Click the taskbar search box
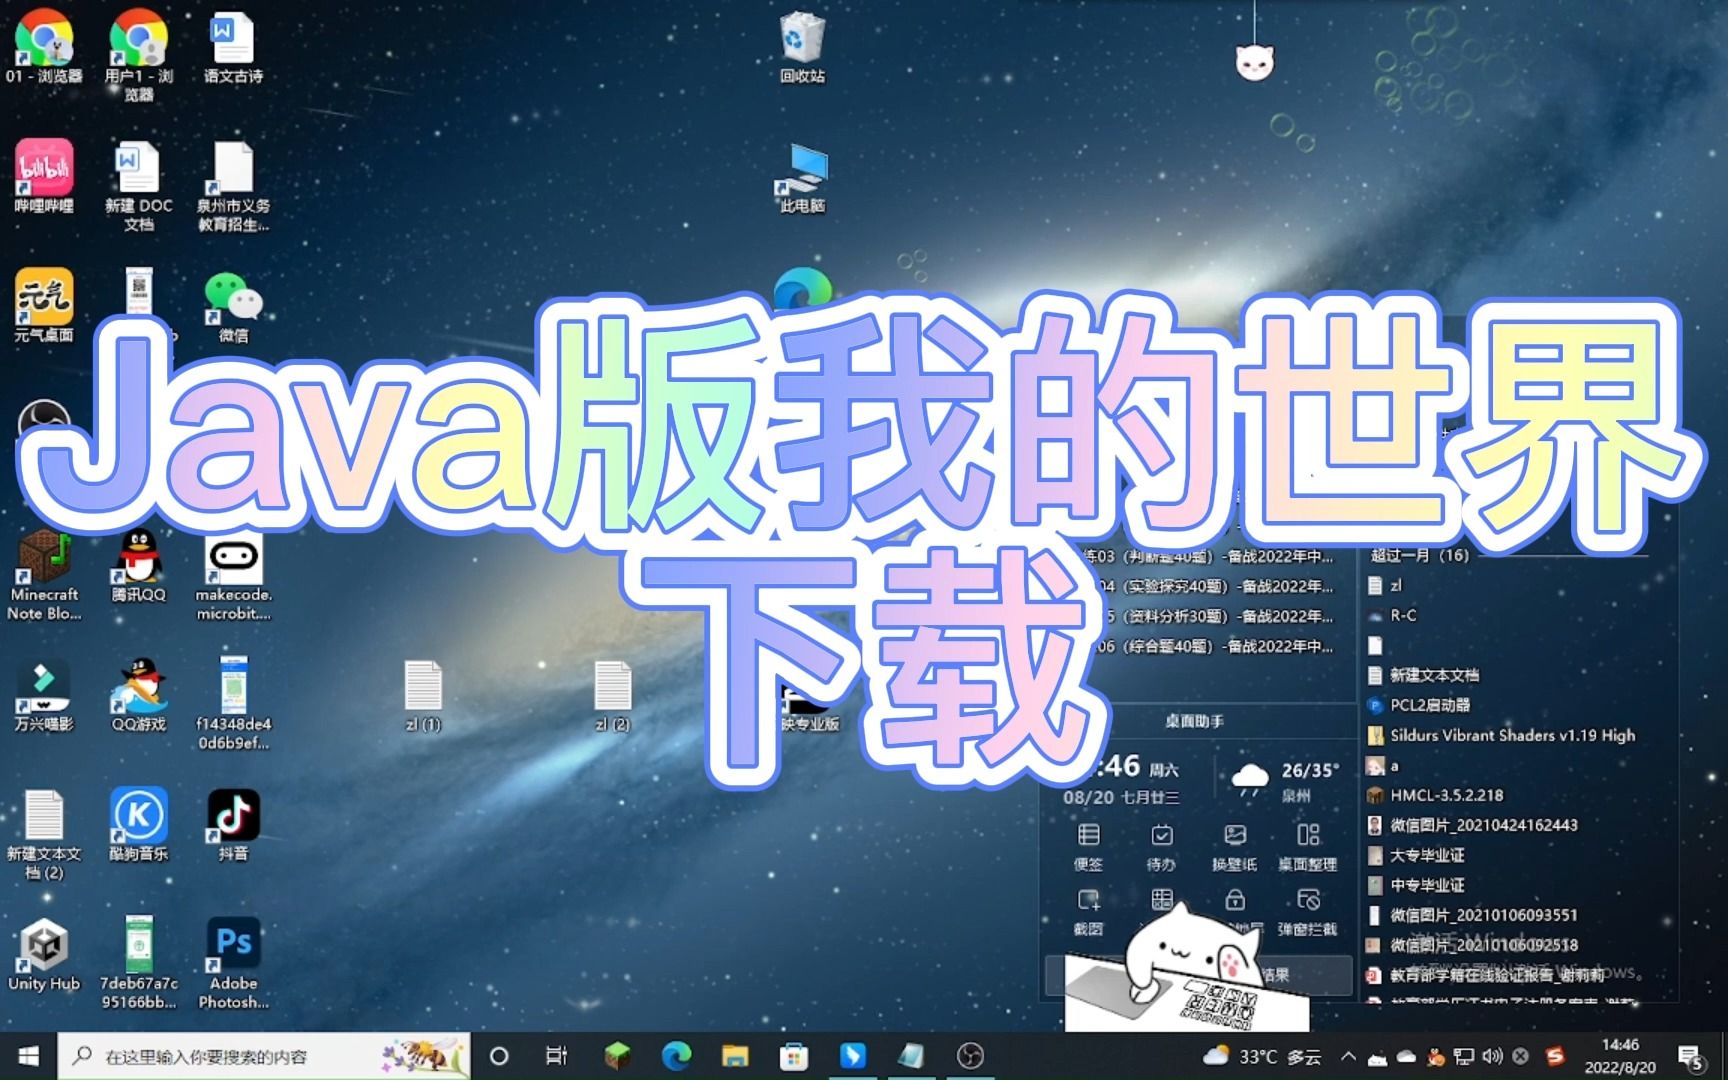Screen dimensions: 1728x1080 click(x=264, y=1056)
